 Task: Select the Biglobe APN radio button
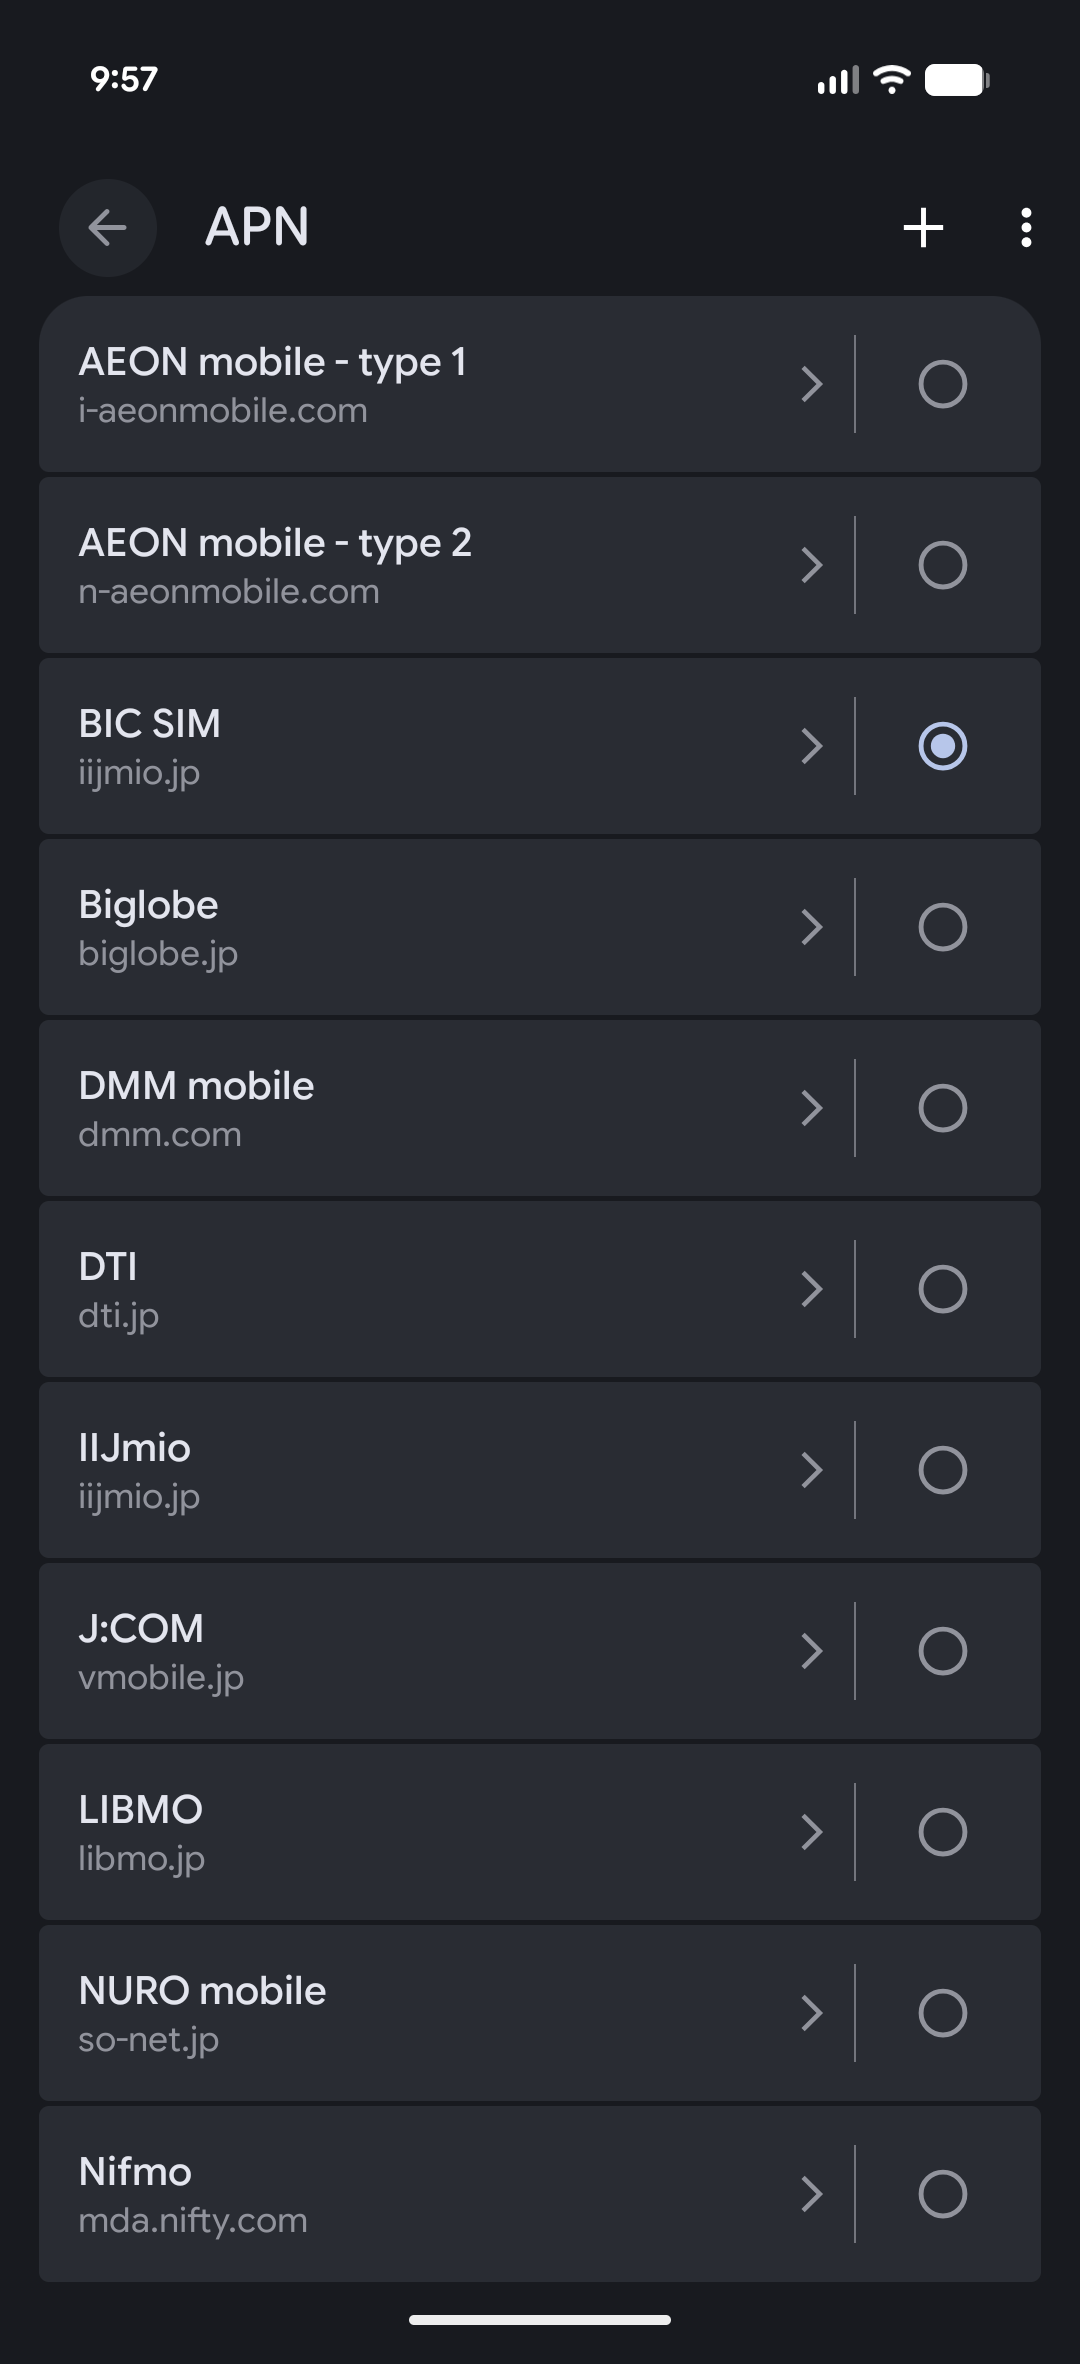pos(942,927)
